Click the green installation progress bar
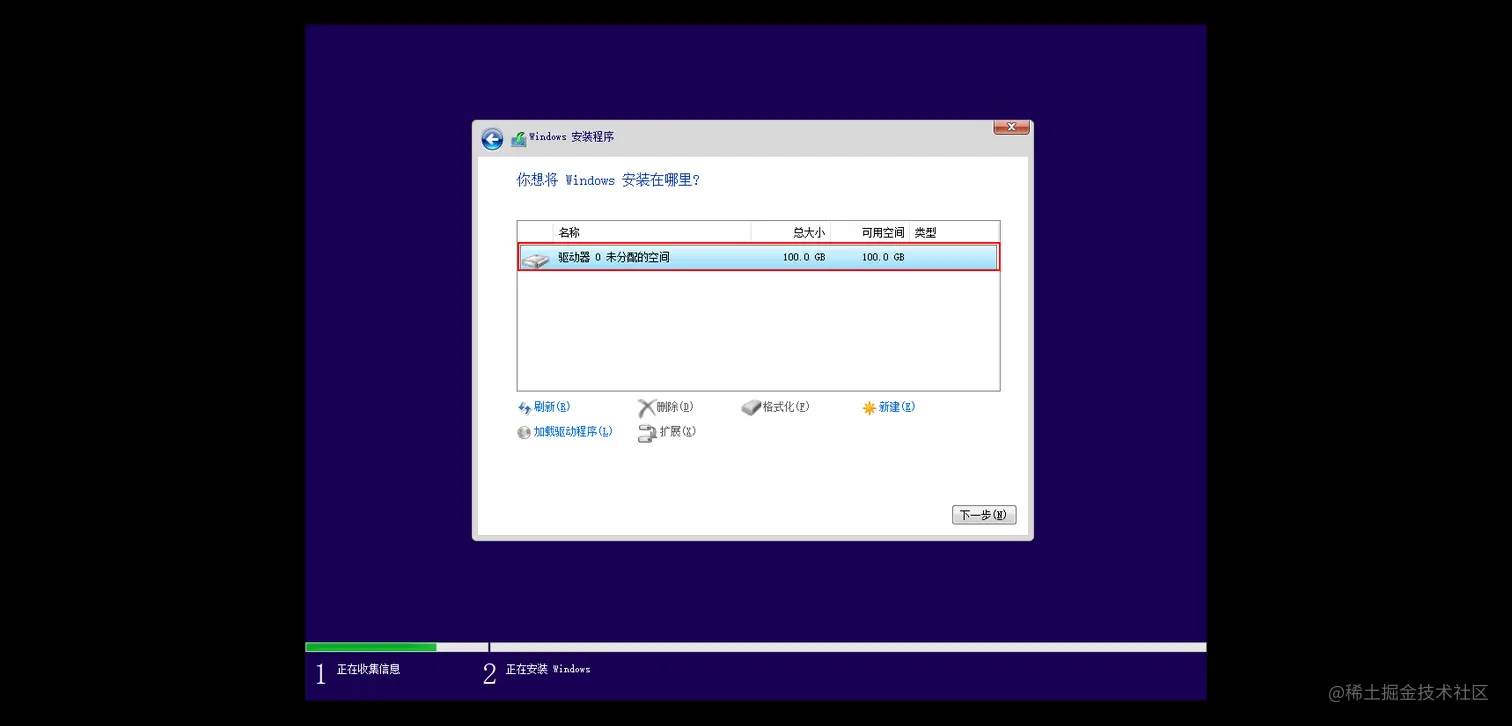1512x726 pixels. pos(370,647)
